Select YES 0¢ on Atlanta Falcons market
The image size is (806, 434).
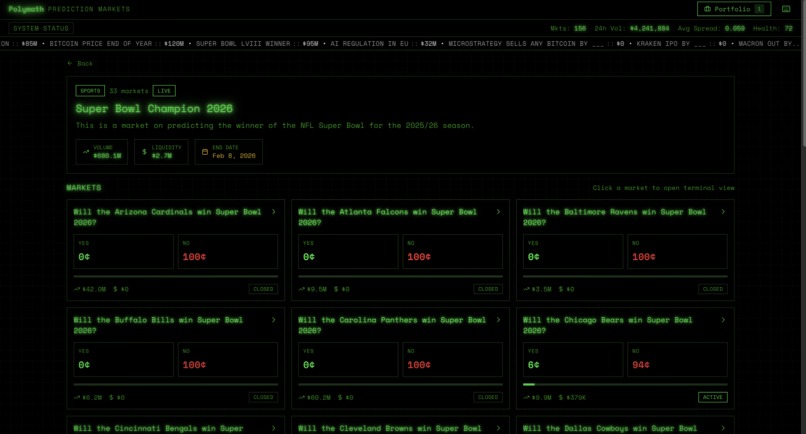click(348, 251)
